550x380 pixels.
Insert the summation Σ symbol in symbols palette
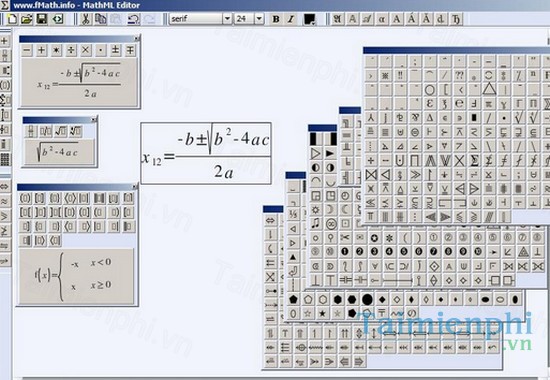click(474, 161)
